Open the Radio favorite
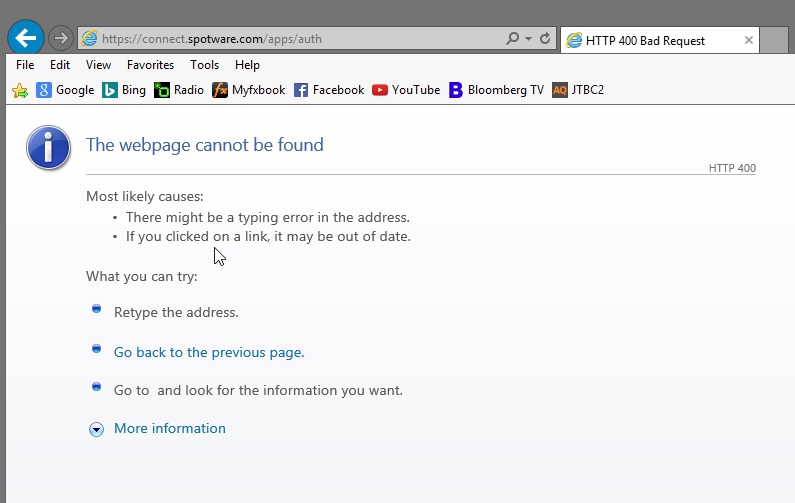Screen dimensions: 795x503 (179, 90)
